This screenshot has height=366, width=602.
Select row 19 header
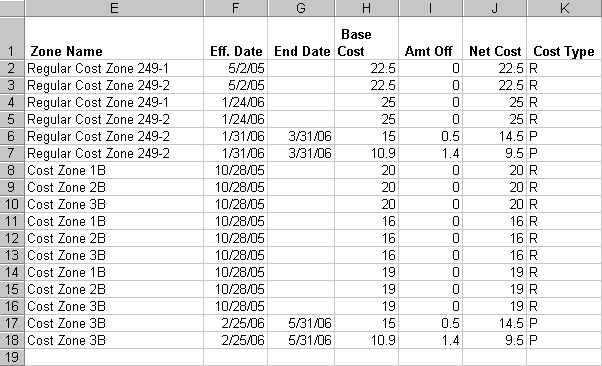(12, 357)
